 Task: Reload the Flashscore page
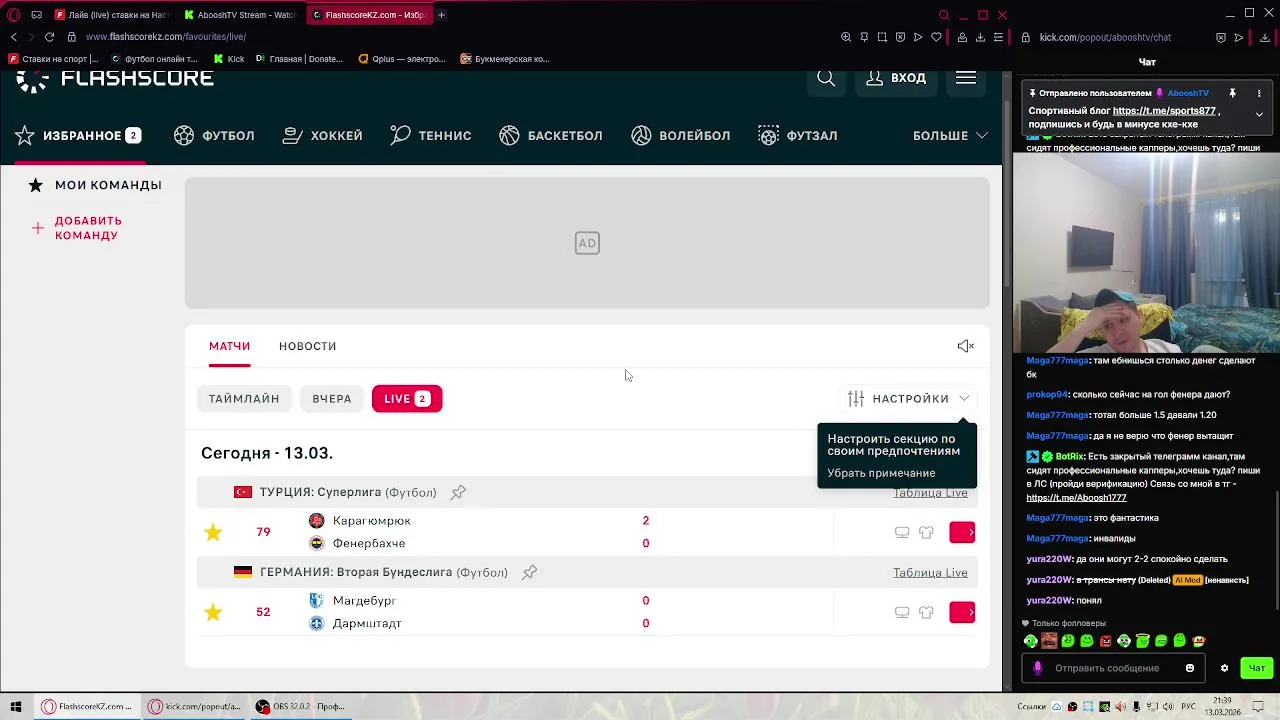(x=49, y=37)
